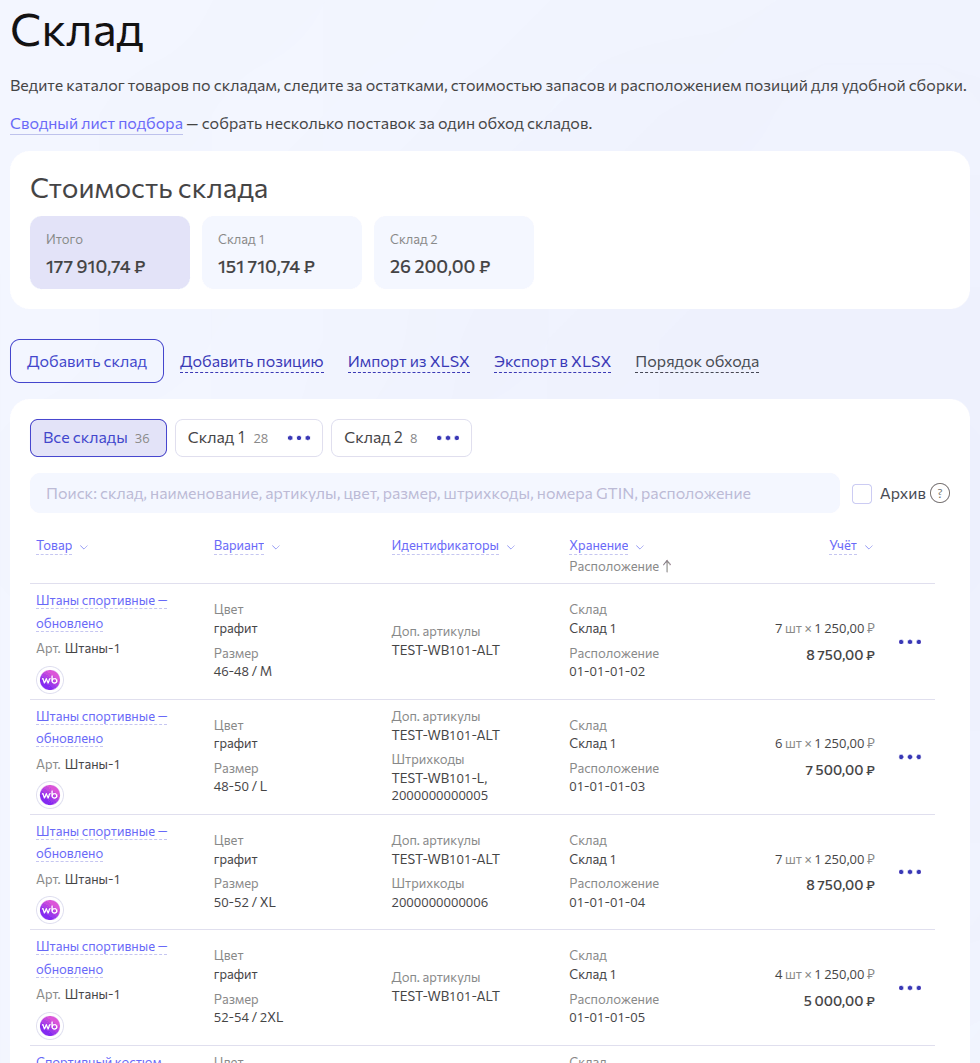Toggle the Архив checkbox

862,494
